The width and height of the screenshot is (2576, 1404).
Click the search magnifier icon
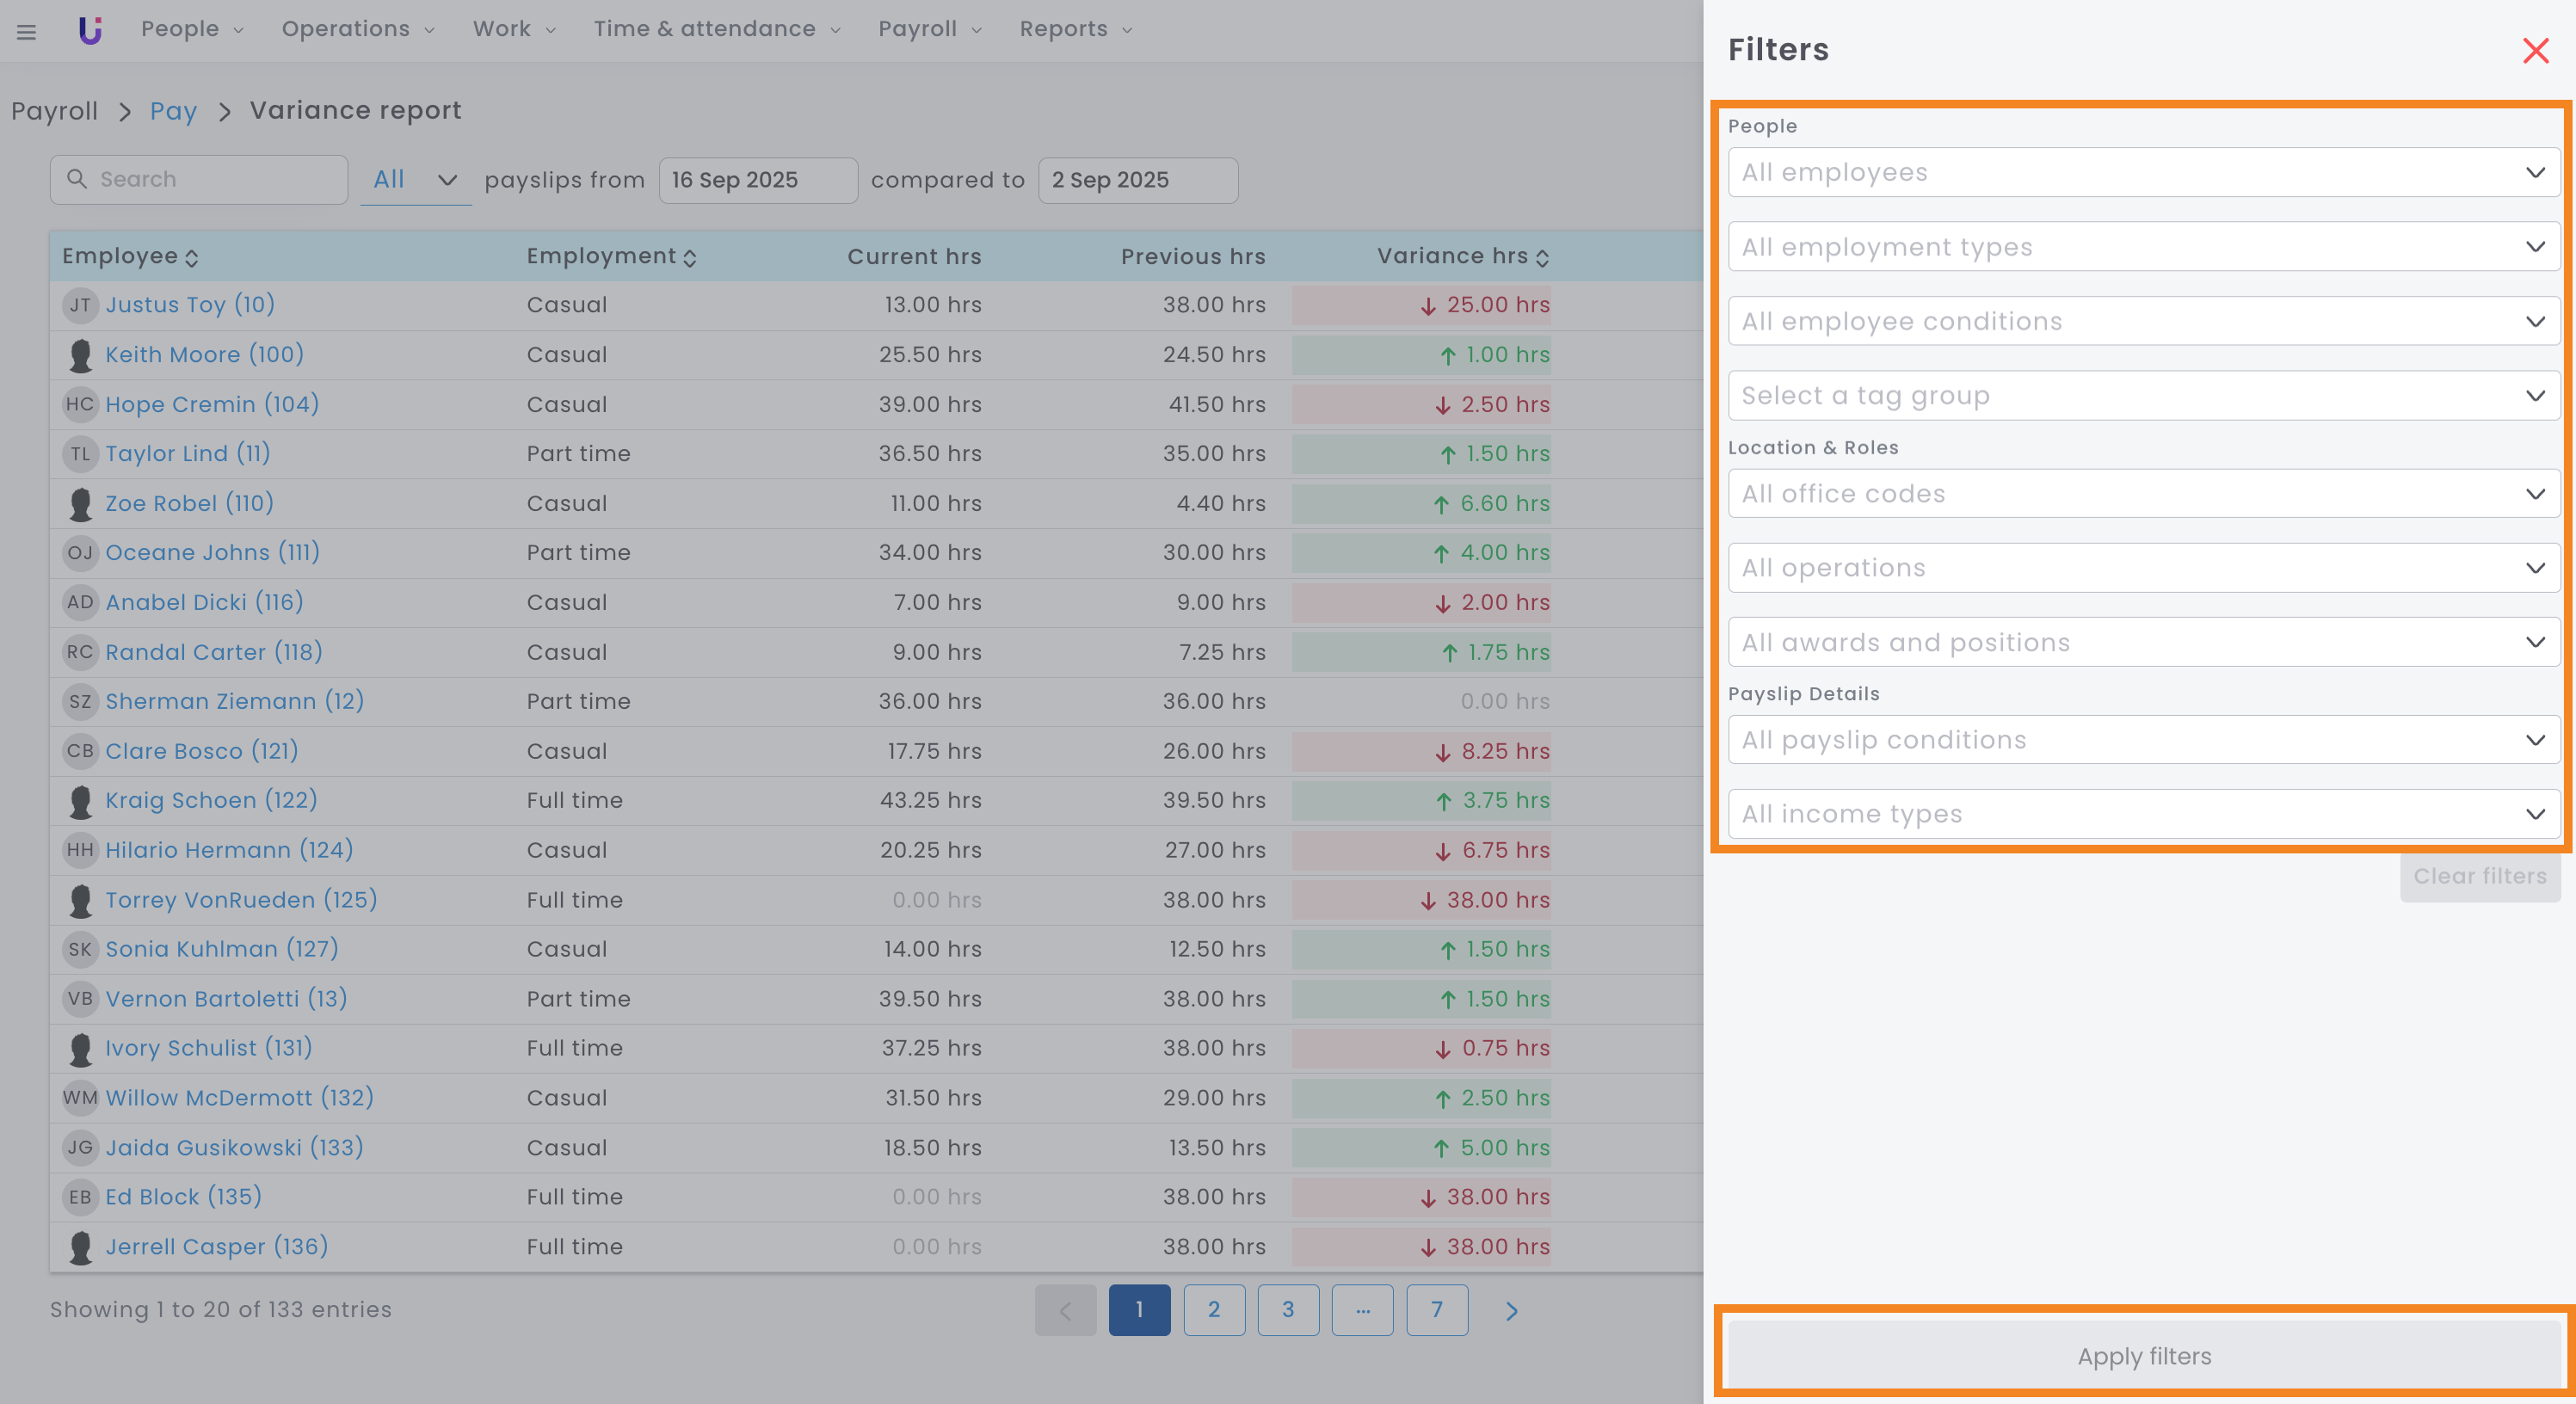pyautogui.click(x=76, y=179)
